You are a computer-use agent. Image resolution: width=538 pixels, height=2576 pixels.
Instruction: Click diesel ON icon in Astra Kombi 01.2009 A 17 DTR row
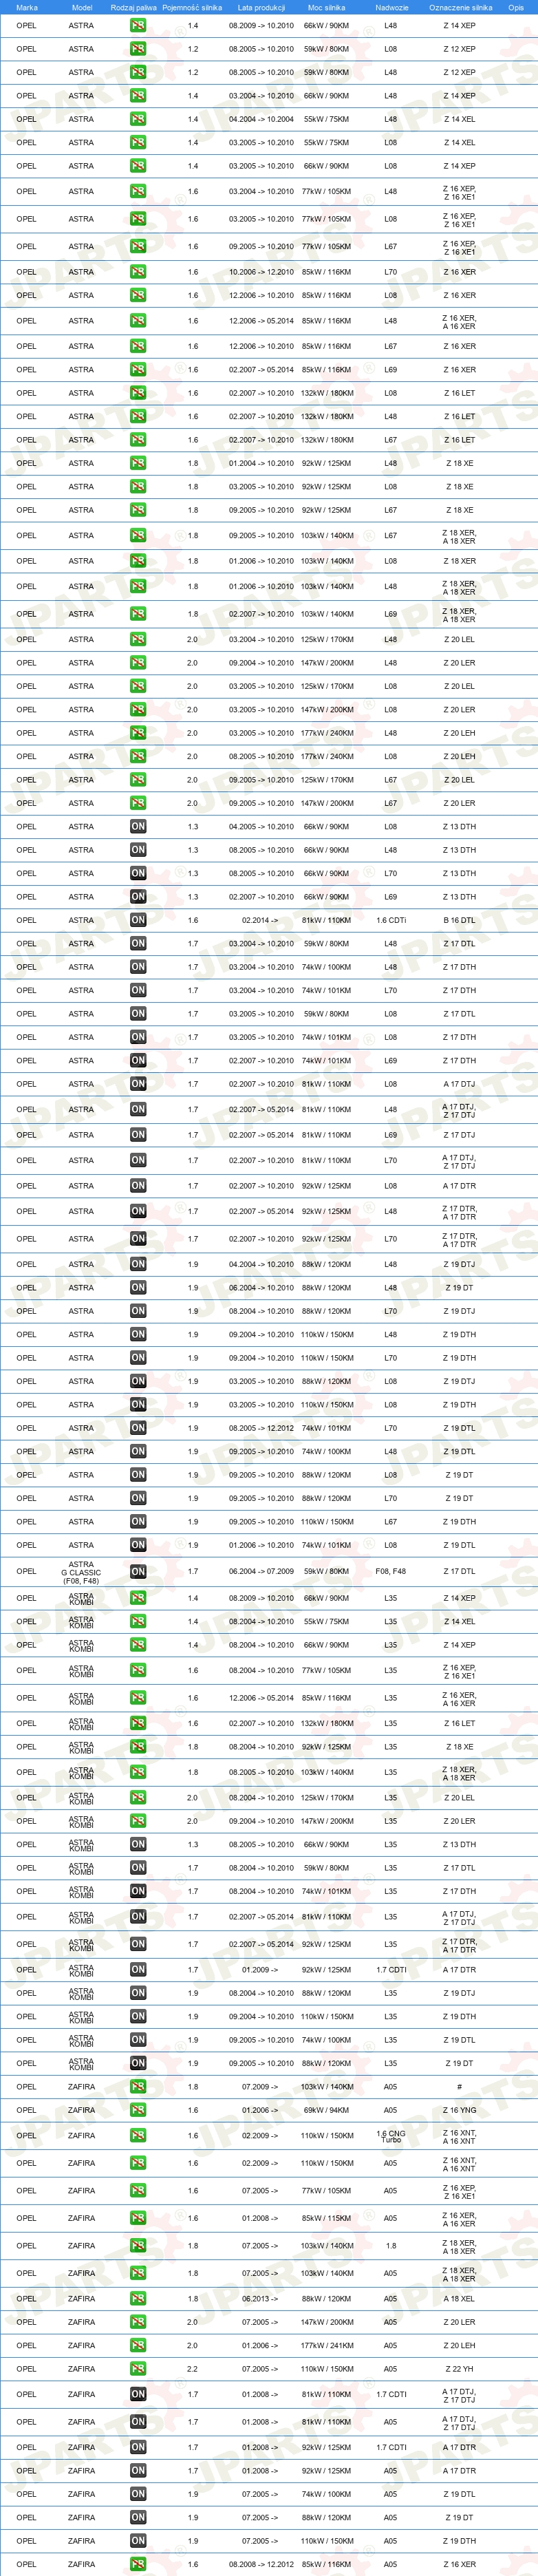[x=138, y=1970]
